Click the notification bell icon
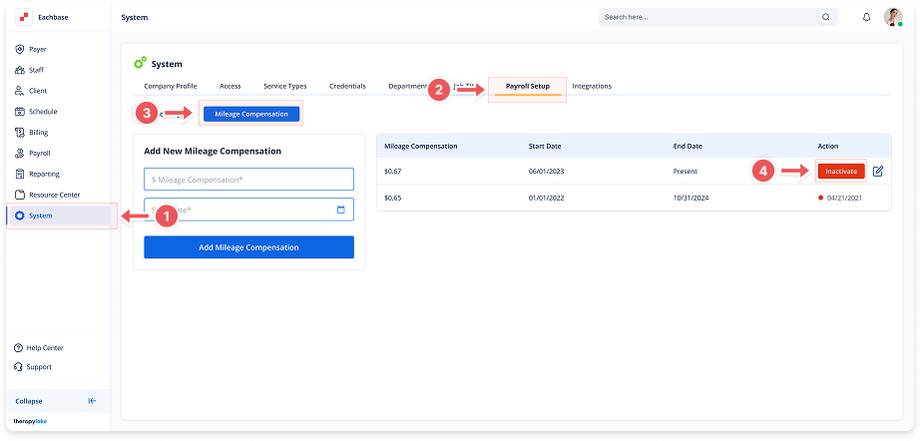Viewport: 920px width, 441px height. click(866, 17)
